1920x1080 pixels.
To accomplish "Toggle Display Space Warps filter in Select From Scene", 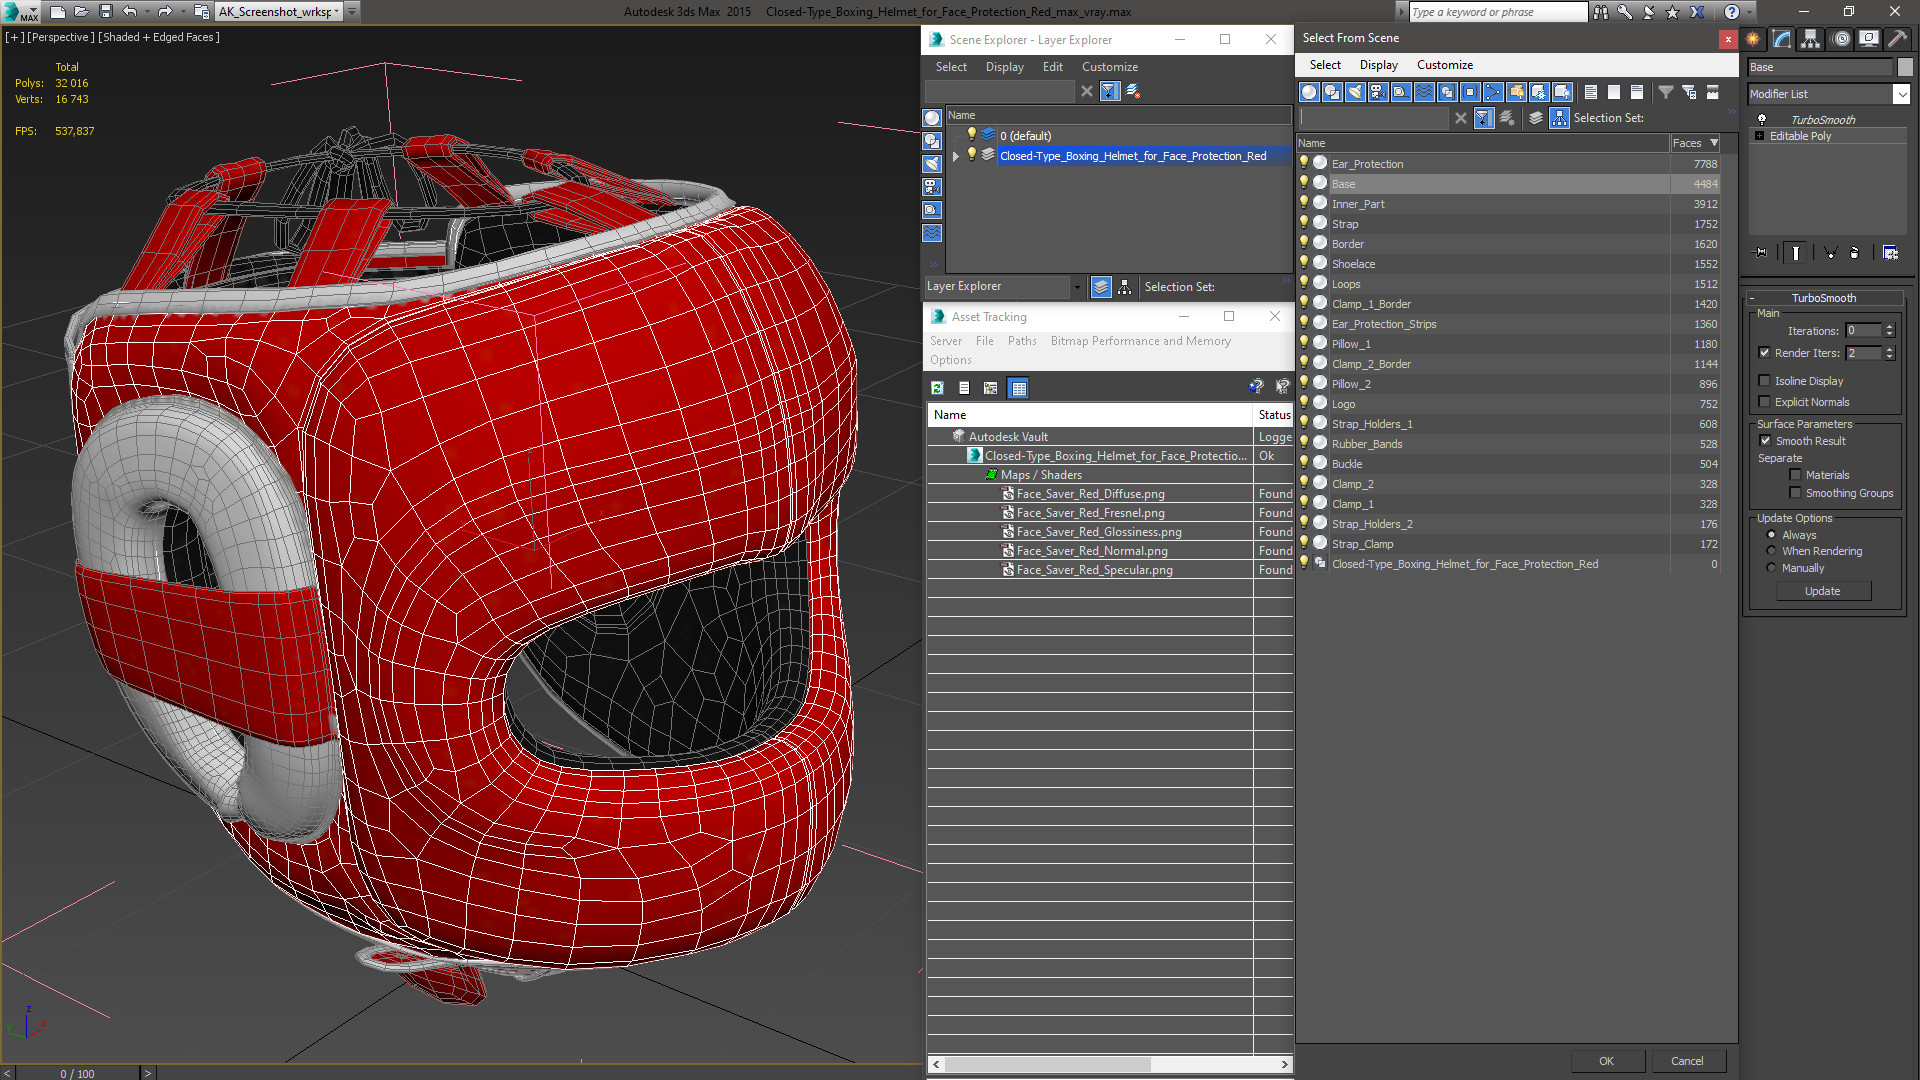I will point(1424,92).
